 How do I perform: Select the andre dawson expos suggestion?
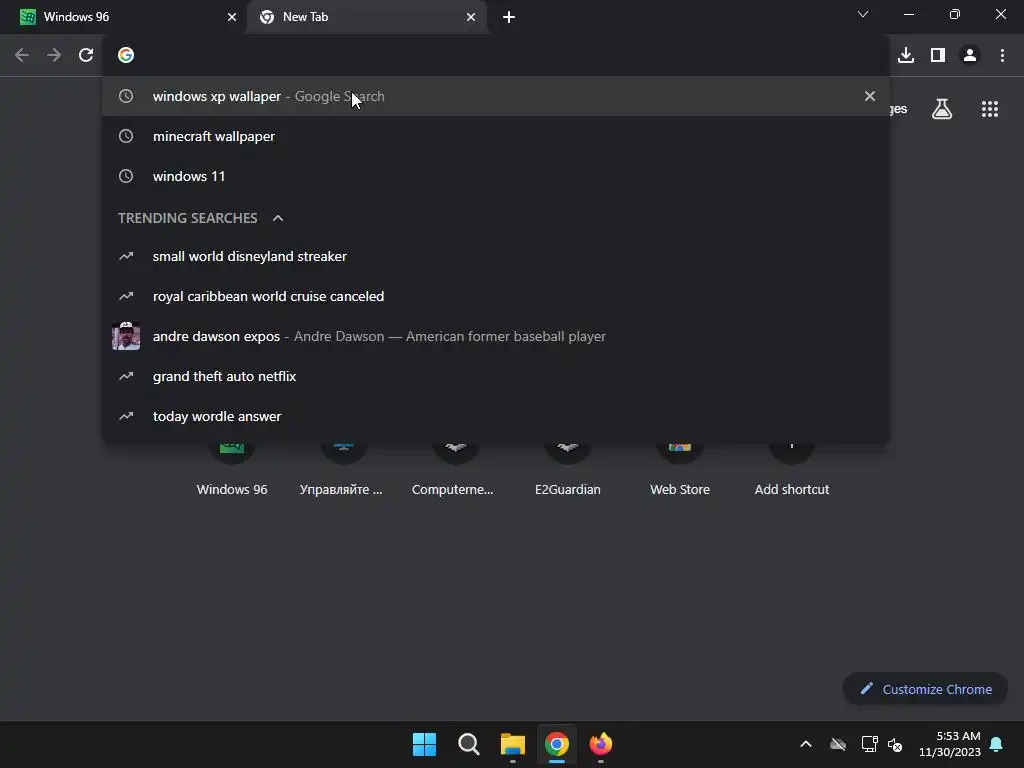click(496, 336)
